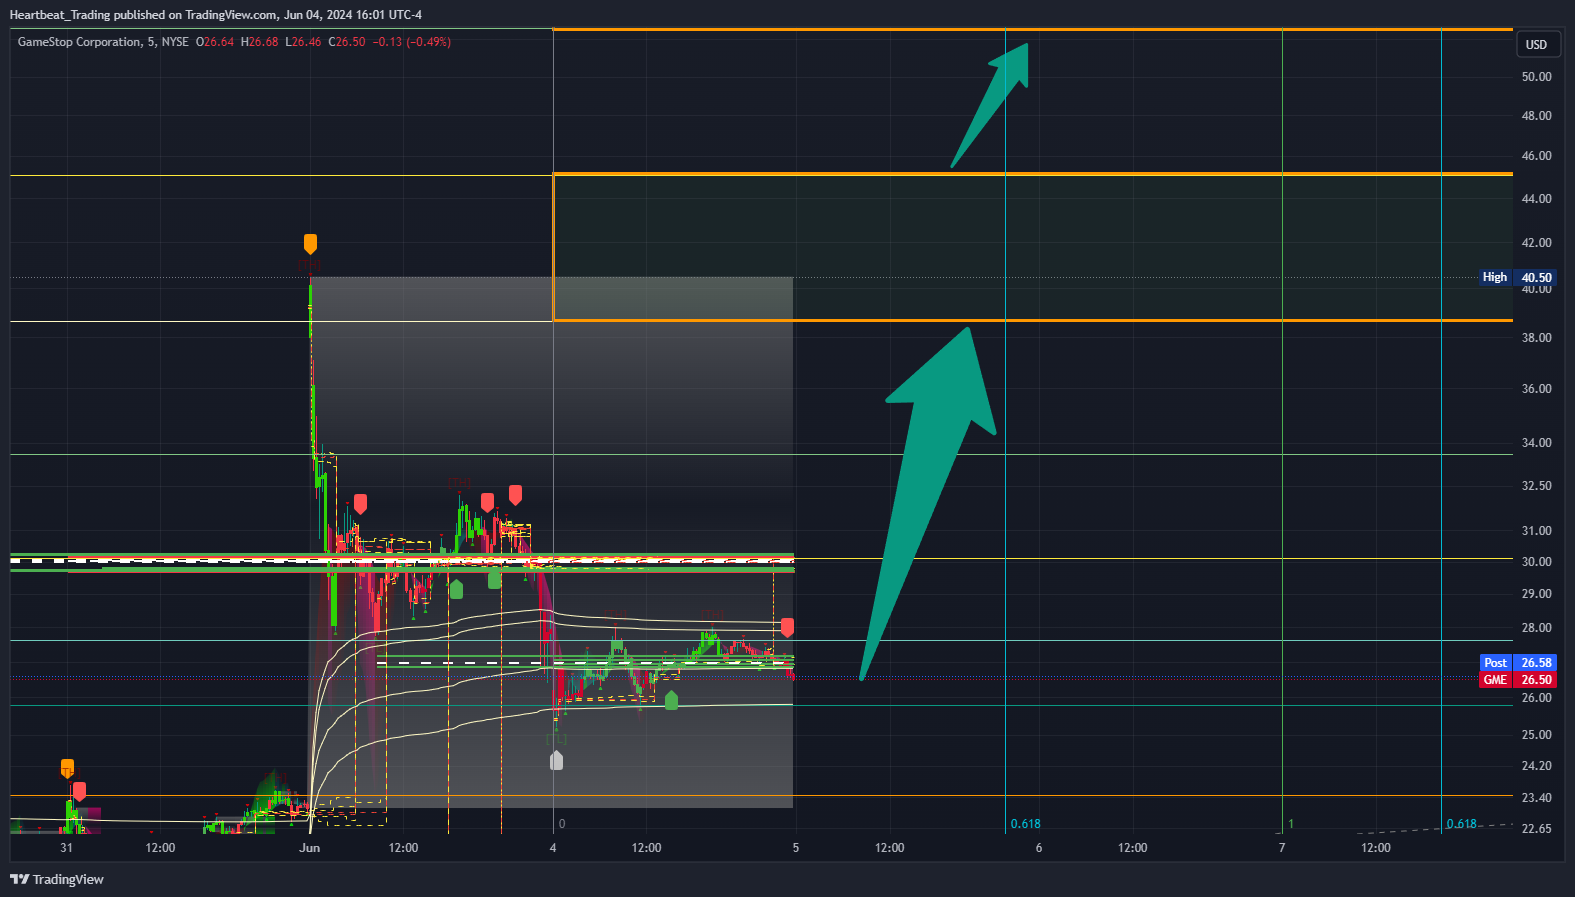1575x897 pixels.
Task: Click the 48.00 price axis label
Action: pyautogui.click(x=1536, y=115)
